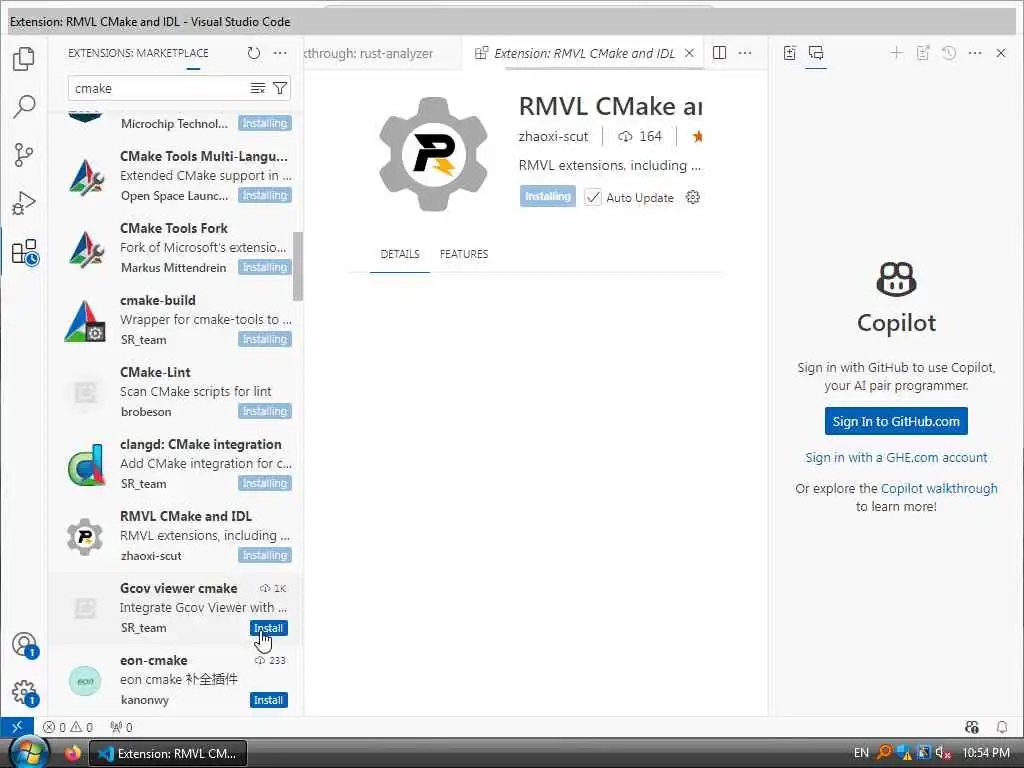This screenshot has width=1024, height=768.
Task: Open chat in editor icon
Action: coord(923,53)
